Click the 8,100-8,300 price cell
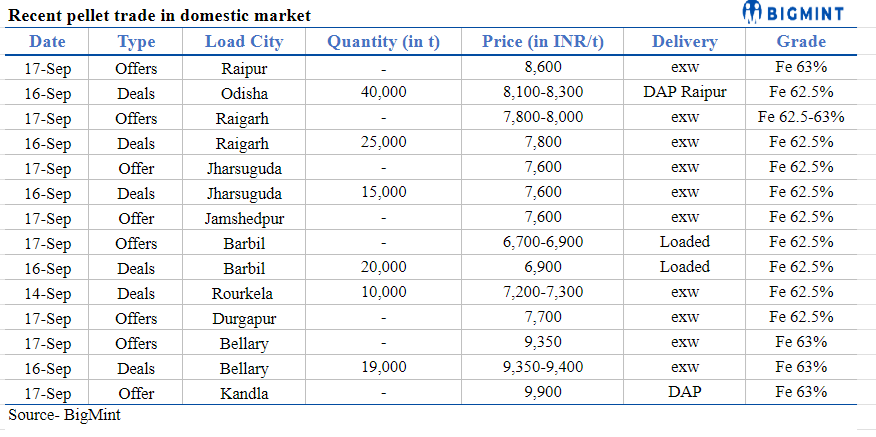The height and width of the screenshot is (437, 876). [542, 93]
